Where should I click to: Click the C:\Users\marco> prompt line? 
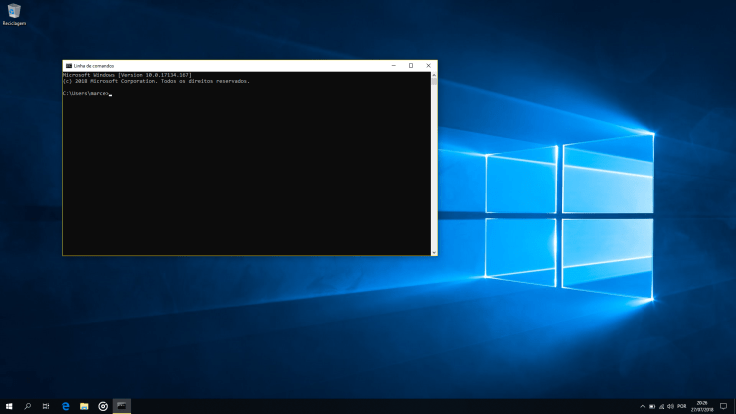coord(86,93)
